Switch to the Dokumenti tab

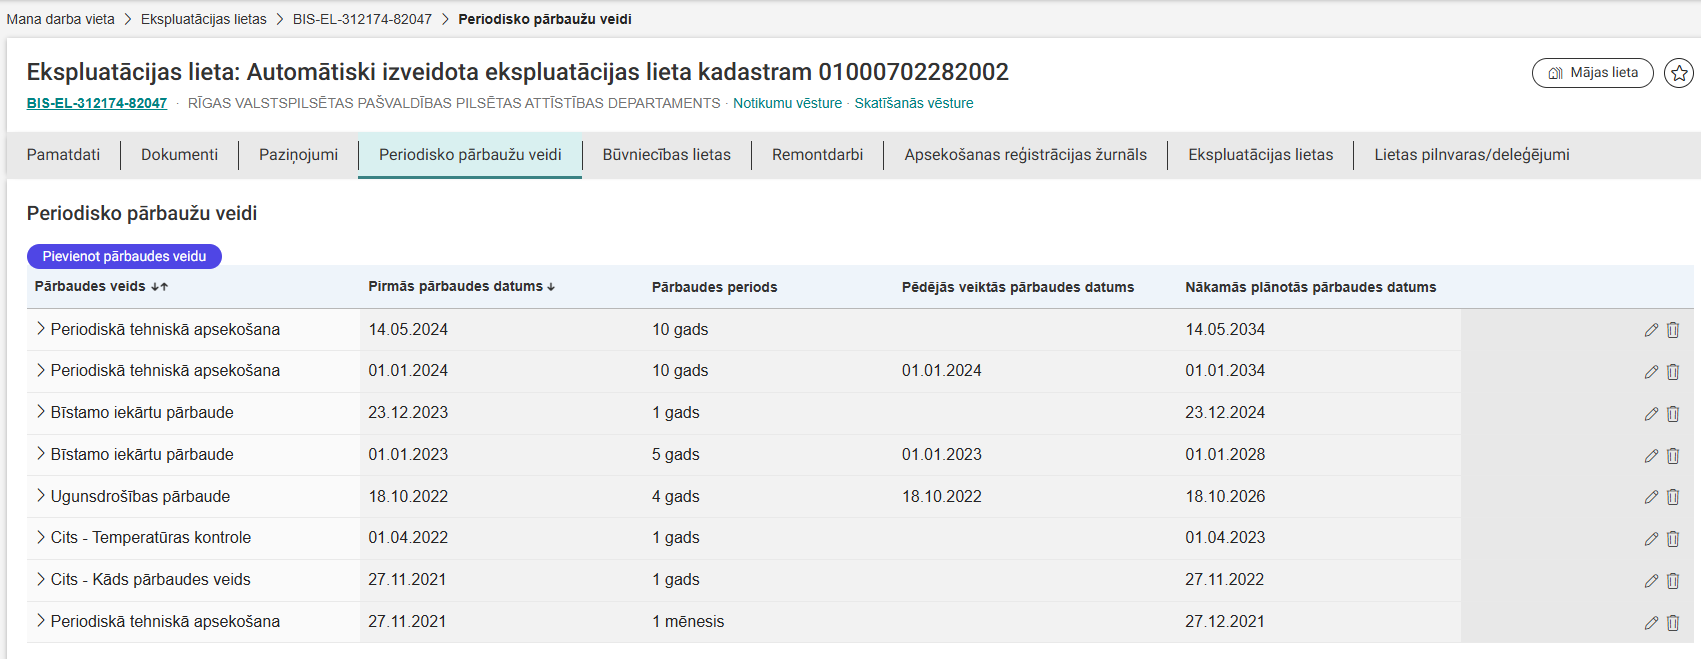tap(179, 155)
